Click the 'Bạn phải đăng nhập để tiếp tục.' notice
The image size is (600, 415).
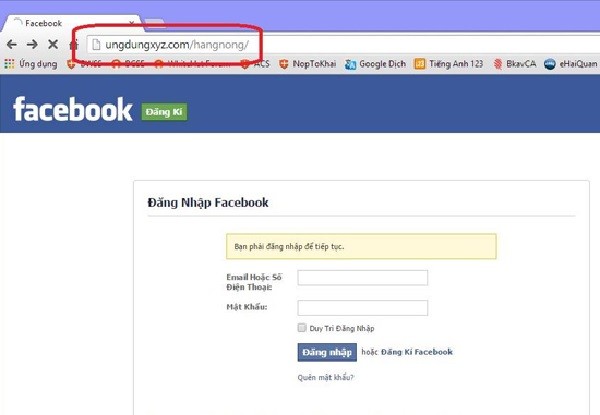pyautogui.click(x=361, y=246)
